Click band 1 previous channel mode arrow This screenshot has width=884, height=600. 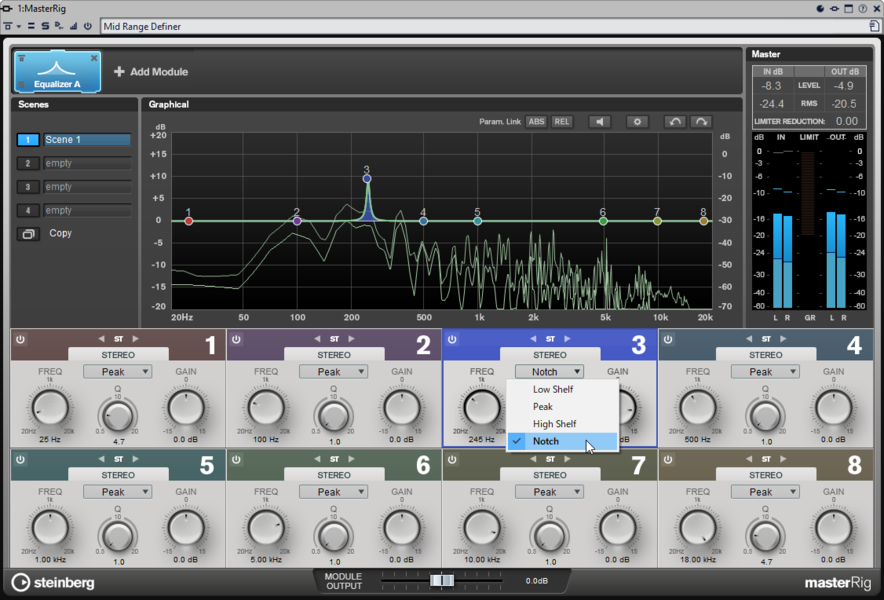tap(101, 339)
